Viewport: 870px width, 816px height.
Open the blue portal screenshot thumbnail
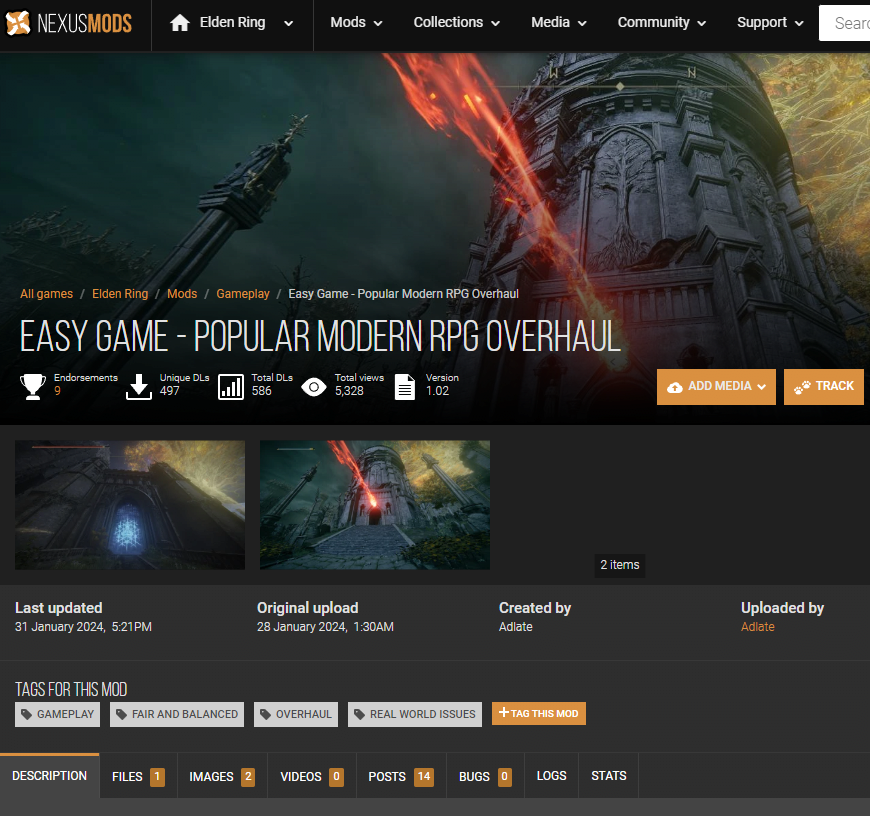(130, 505)
